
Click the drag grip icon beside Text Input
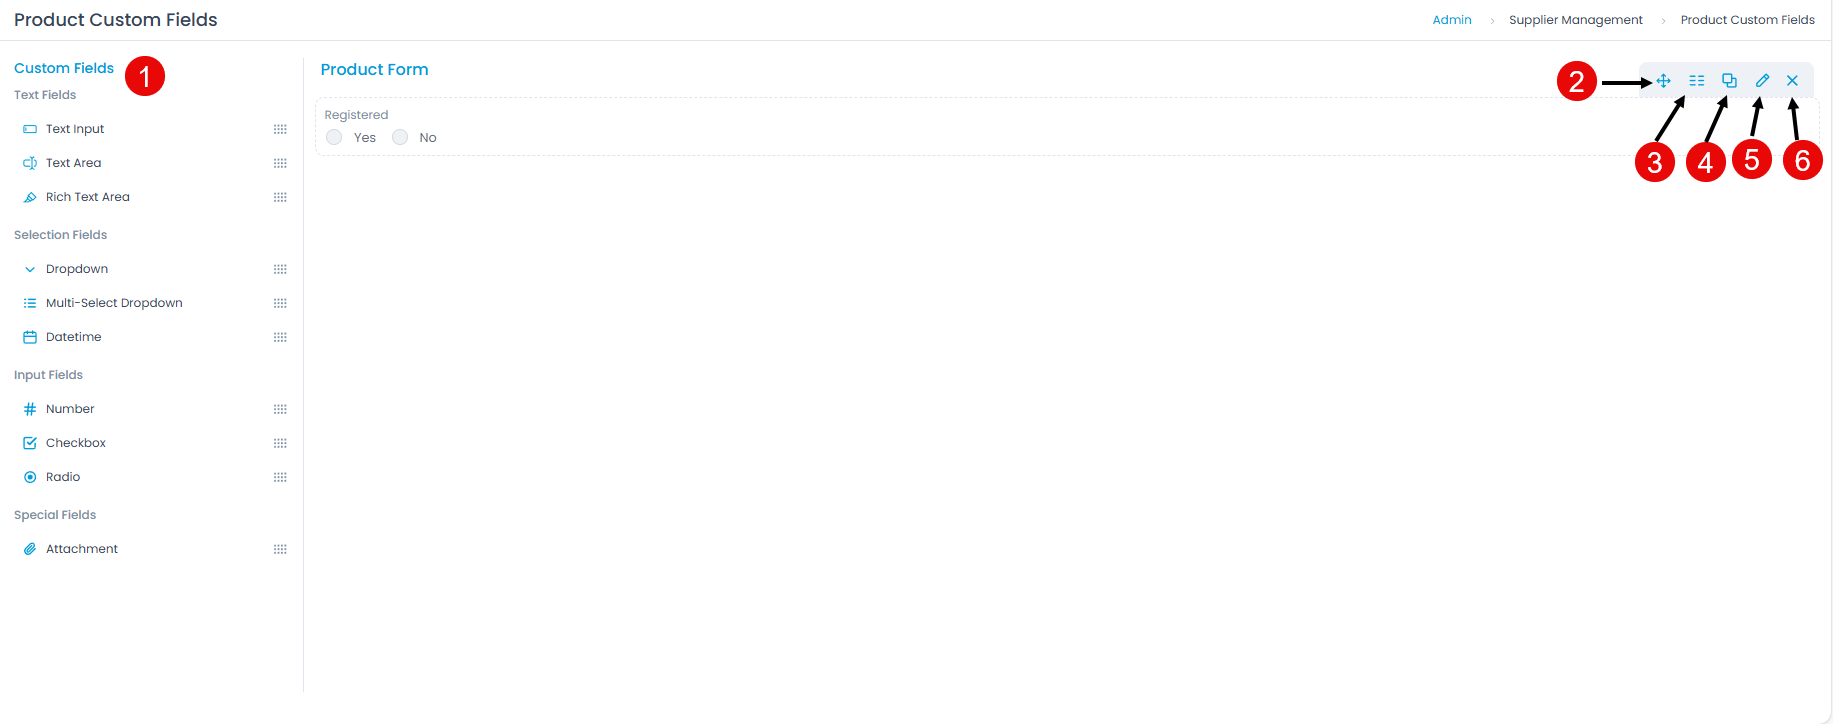(280, 129)
